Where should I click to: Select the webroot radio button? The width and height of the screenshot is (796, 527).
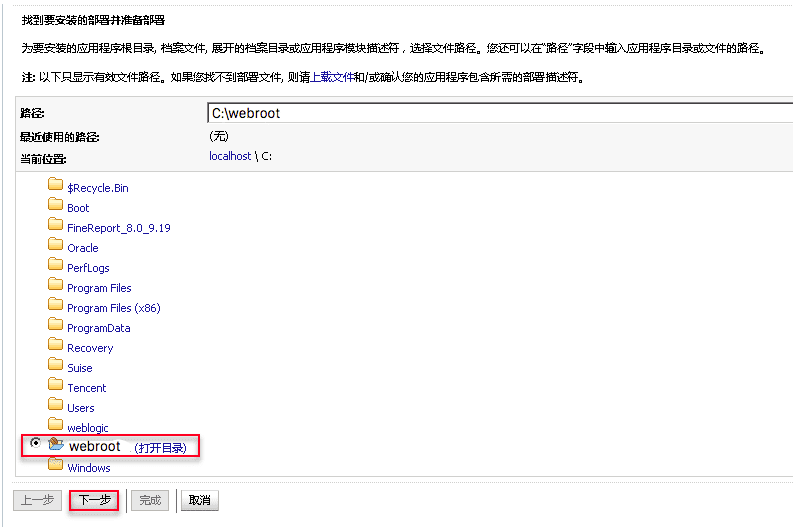(35, 443)
